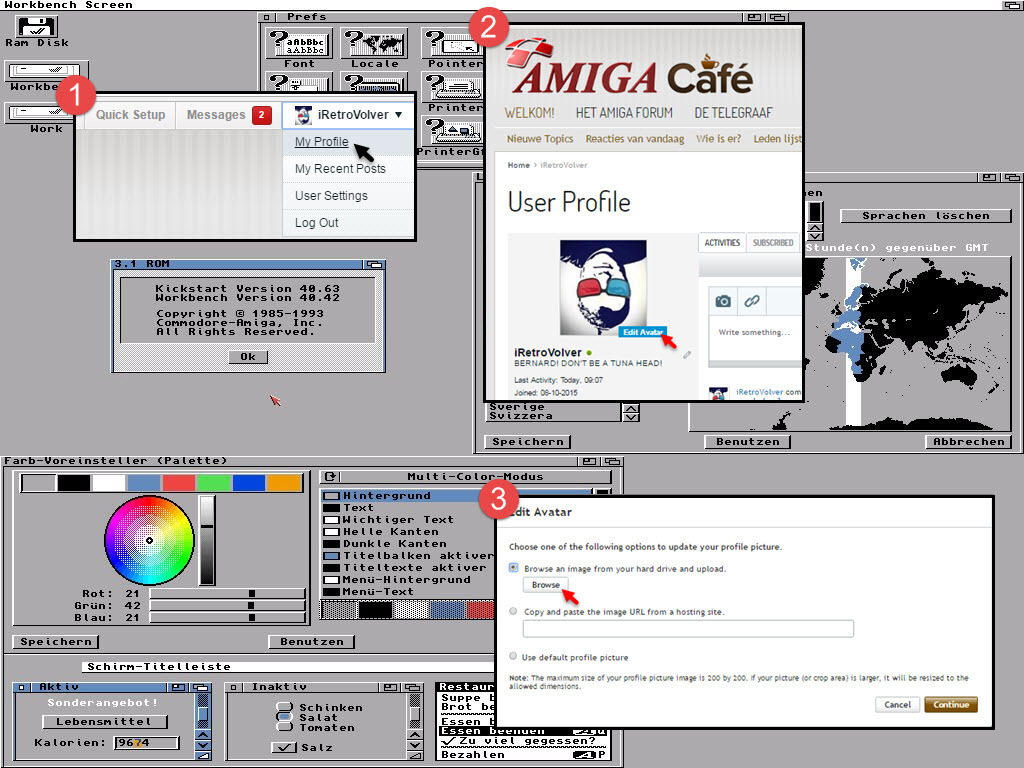Click the link chain icon in profile
1024x768 pixels.
coord(752,301)
